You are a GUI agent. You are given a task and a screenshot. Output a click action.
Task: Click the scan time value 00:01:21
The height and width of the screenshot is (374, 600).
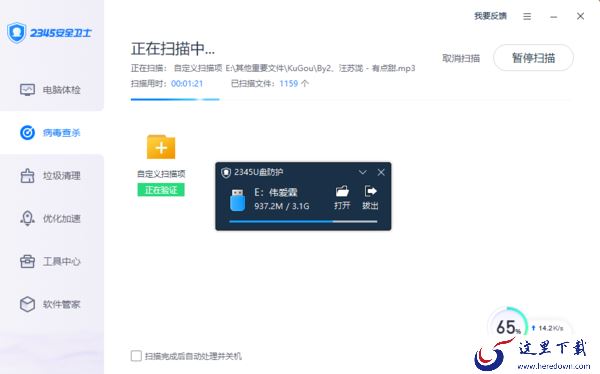tap(187, 83)
